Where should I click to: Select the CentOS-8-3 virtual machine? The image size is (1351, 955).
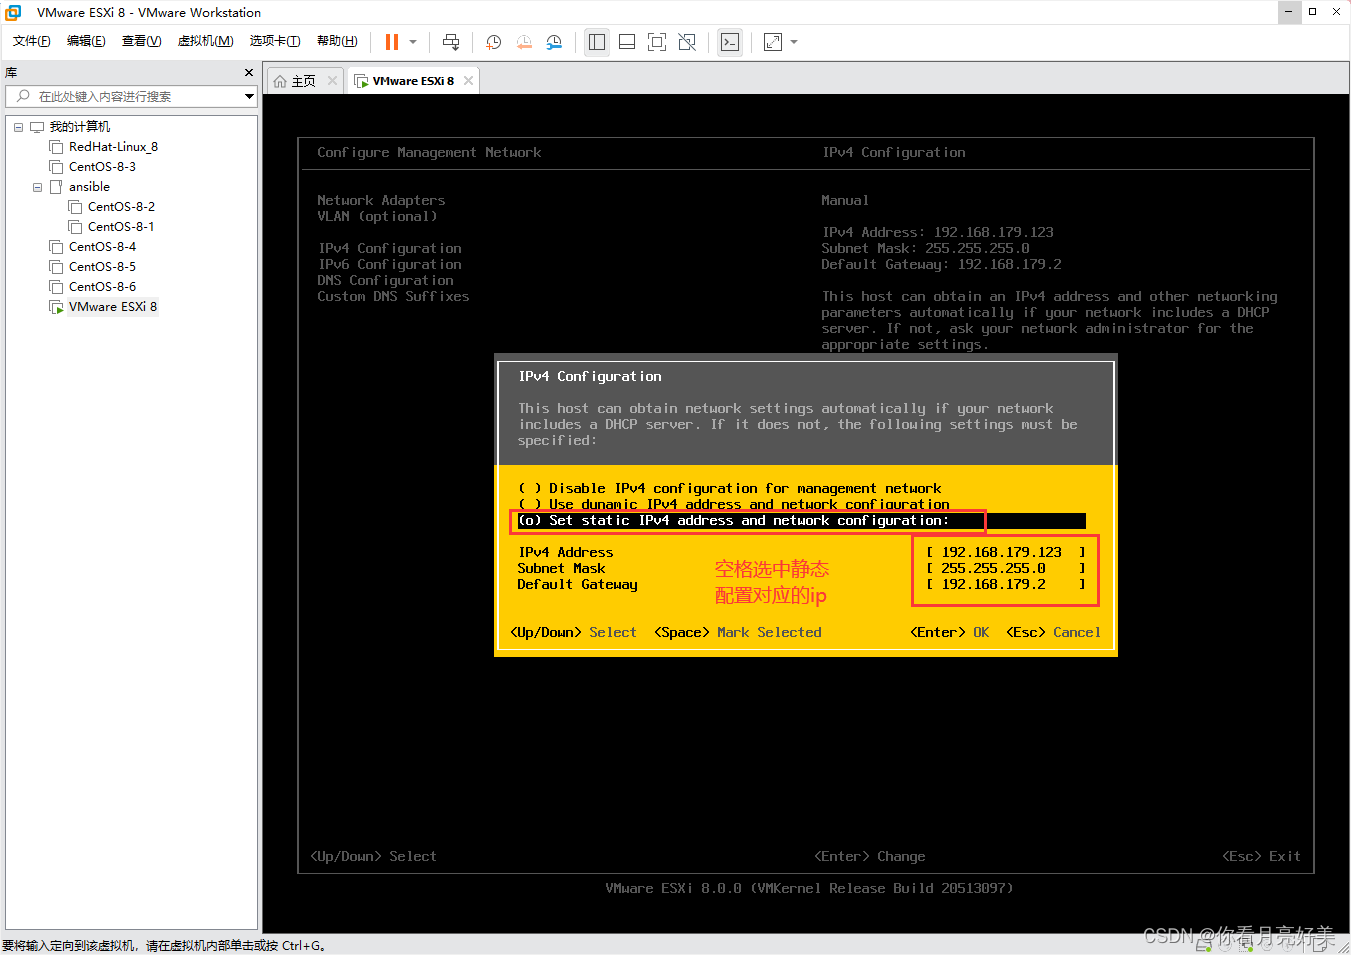pos(102,167)
